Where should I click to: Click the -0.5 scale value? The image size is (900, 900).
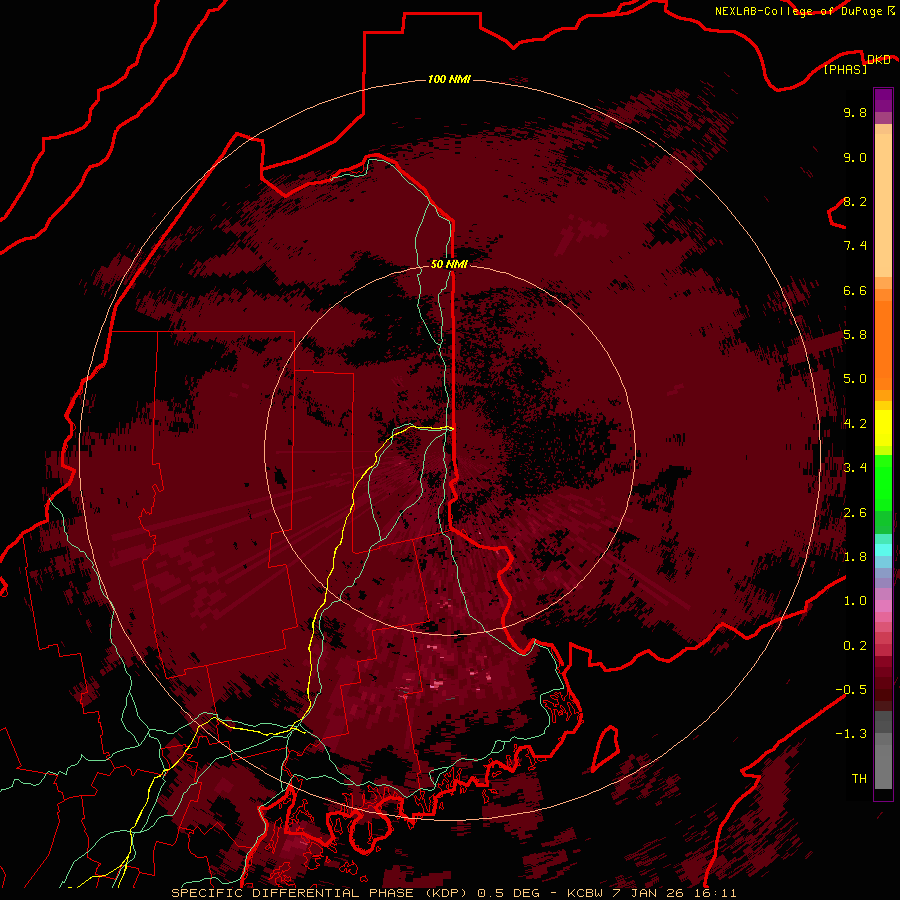point(851,689)
